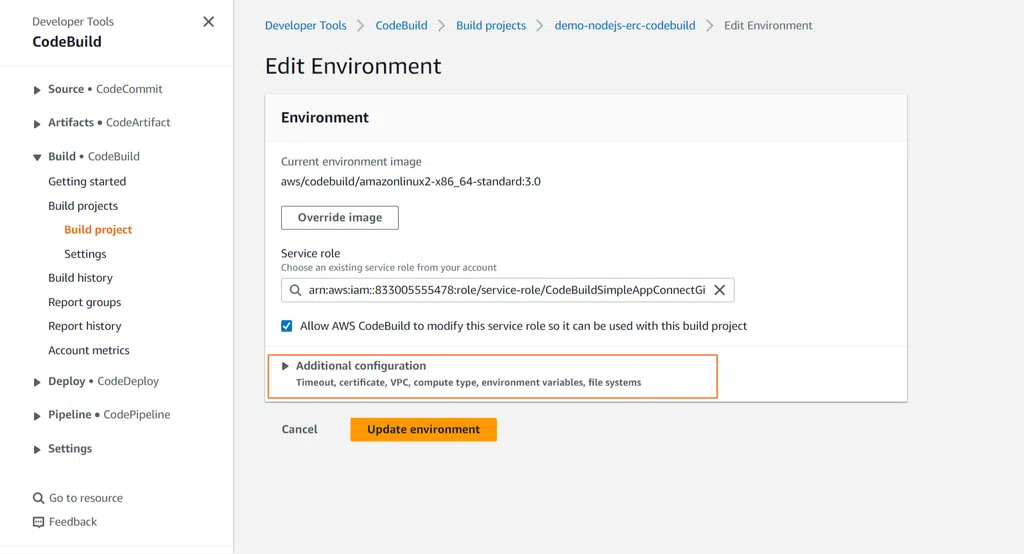Open Build history in sidebar
The width and height of the screenshot is (1024, 554).
[x=80, y=278]
